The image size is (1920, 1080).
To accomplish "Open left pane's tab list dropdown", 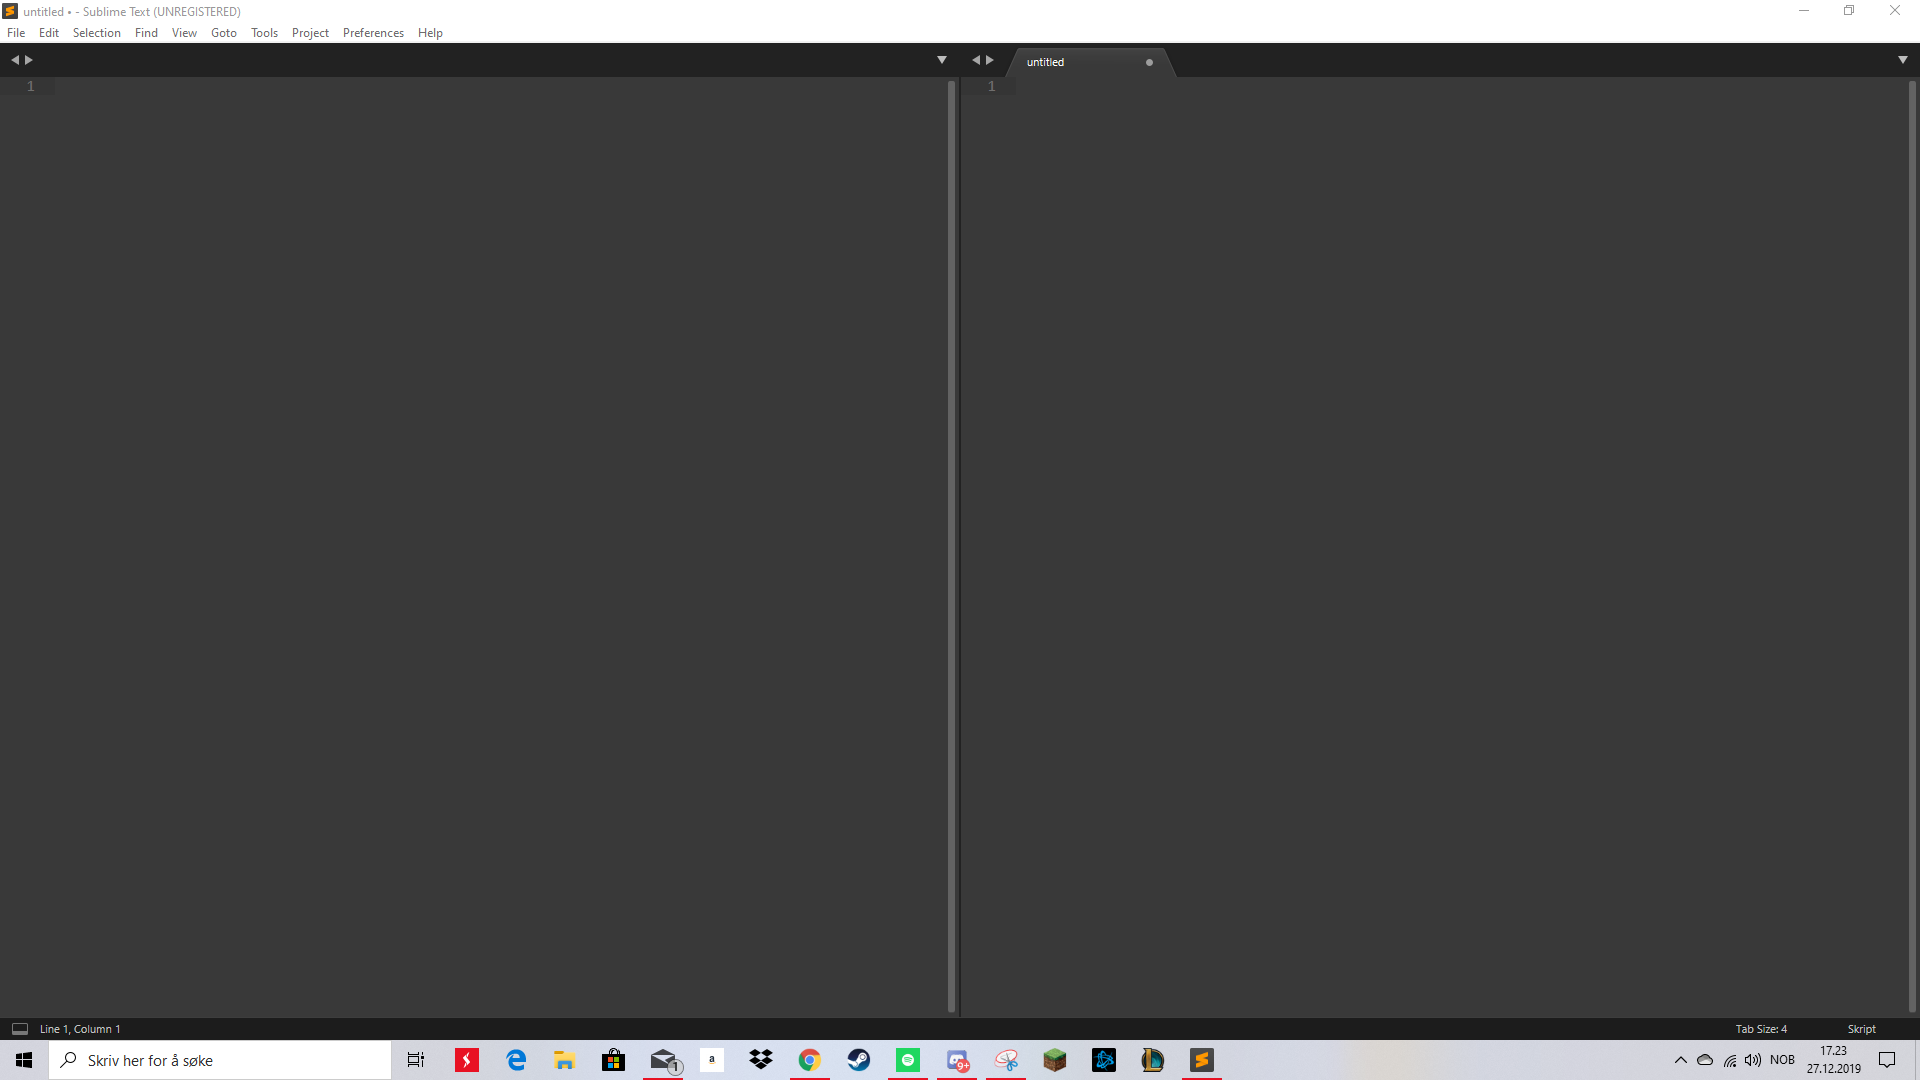I will [x=941, y=60].
